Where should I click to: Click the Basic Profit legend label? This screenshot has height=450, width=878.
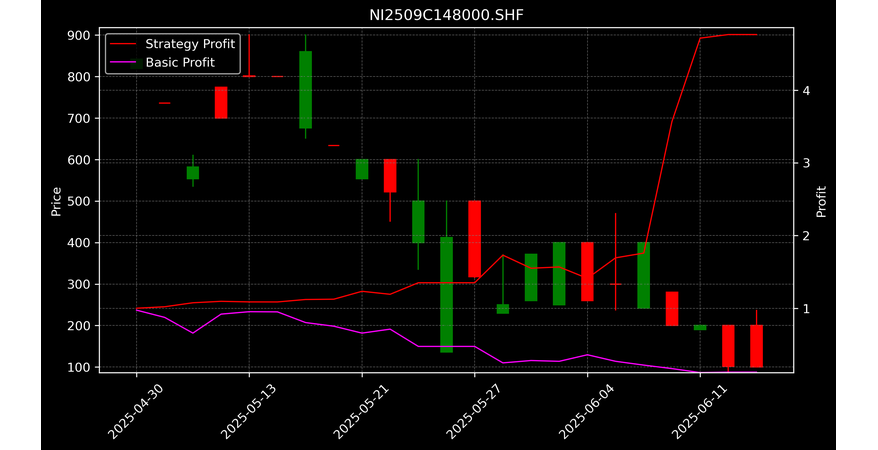pyautogui.click(x=180, y=62)
